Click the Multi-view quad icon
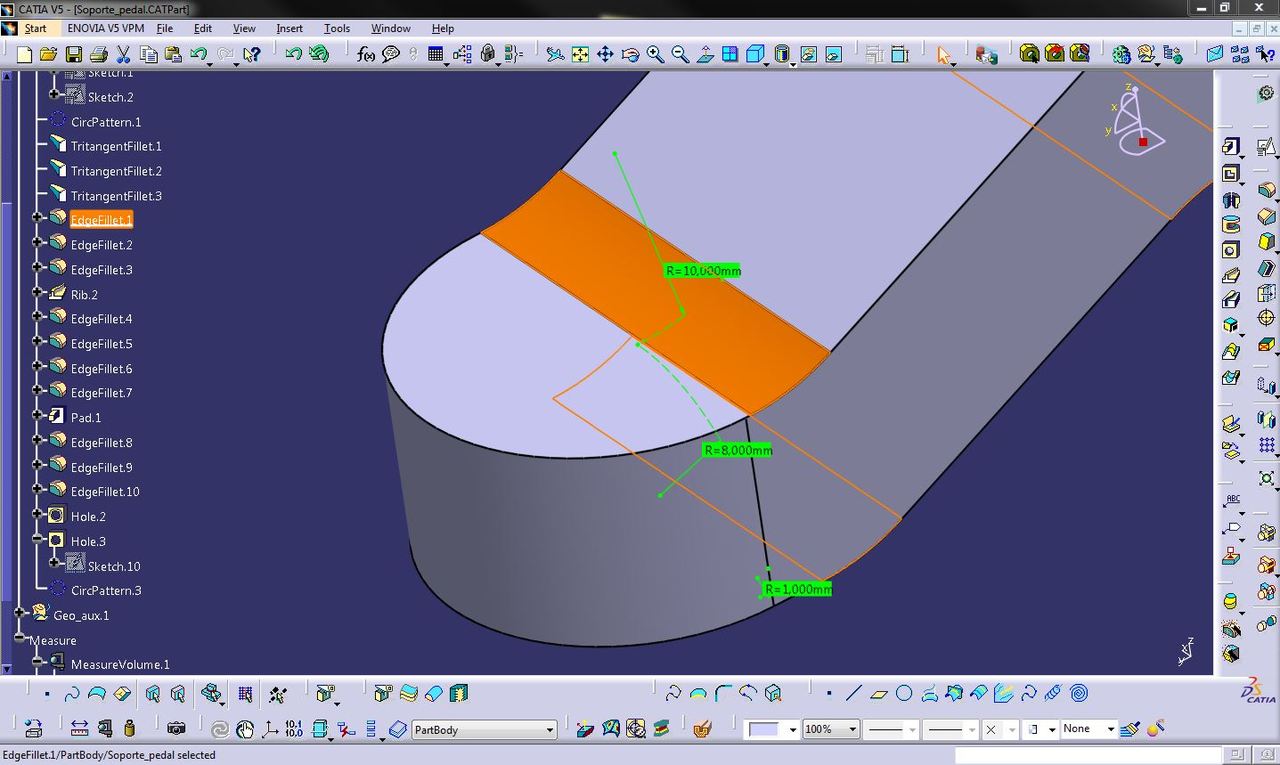The image size is (1280, 765). point(730,54)
